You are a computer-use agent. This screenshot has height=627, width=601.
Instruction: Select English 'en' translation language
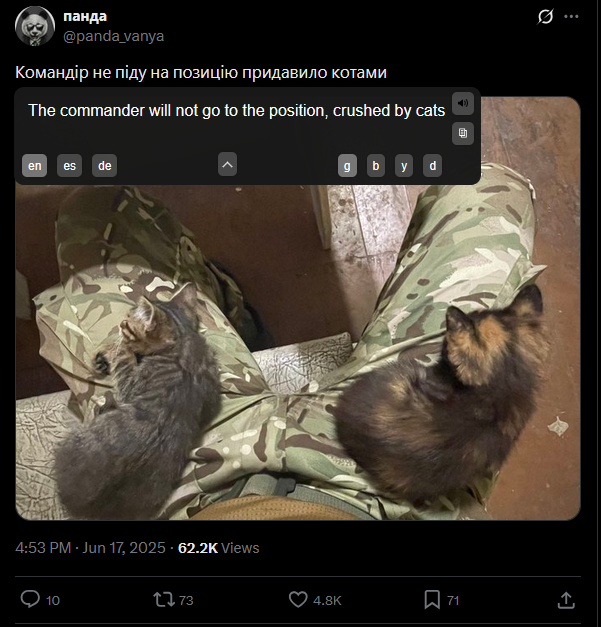tap(34, 166)
